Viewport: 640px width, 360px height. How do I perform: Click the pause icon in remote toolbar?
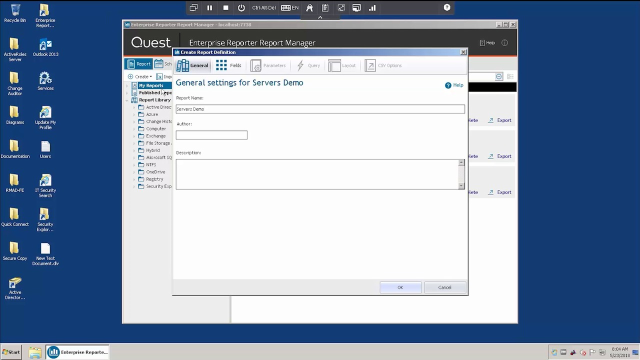click(x=209, y=8)
